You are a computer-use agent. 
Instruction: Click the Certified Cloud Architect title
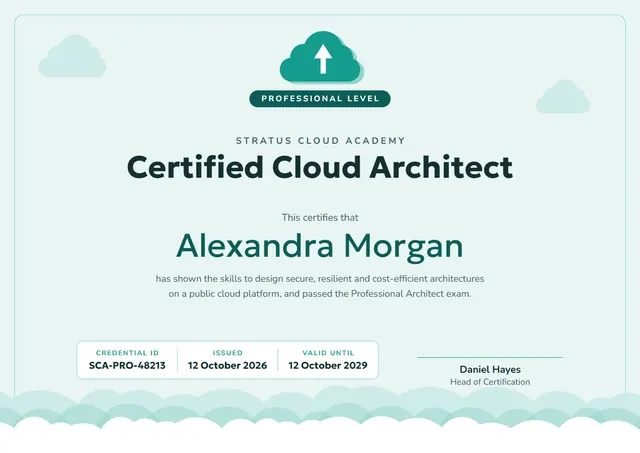[320, 167]
